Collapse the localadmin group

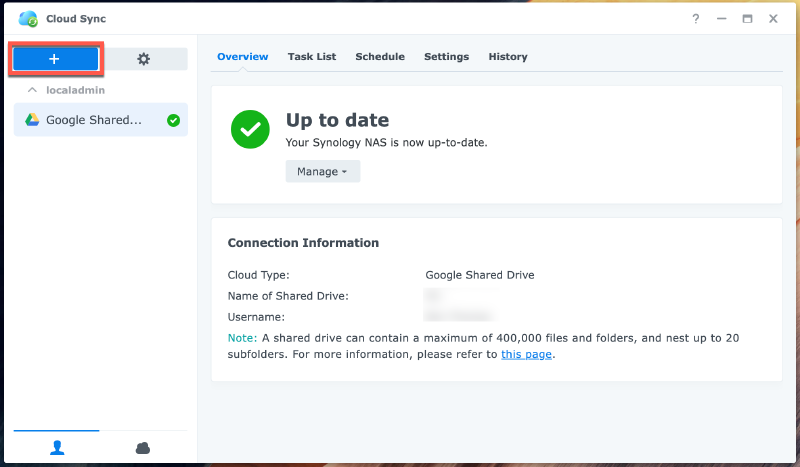click(31, 90)
